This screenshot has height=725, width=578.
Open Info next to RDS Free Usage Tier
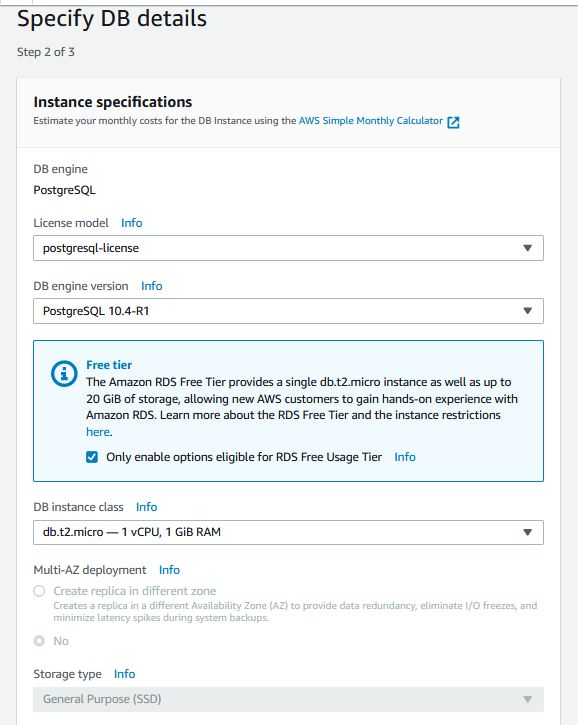[405, 457]
